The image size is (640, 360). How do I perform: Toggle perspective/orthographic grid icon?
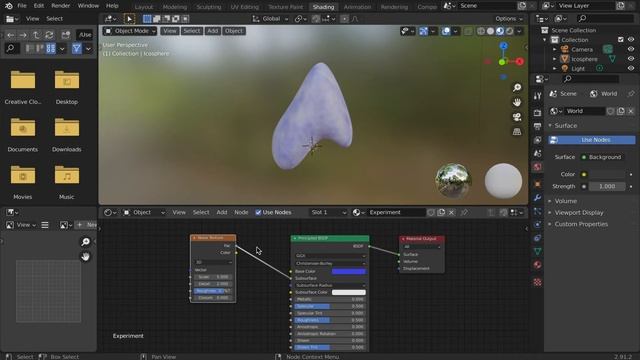(517, 132)
